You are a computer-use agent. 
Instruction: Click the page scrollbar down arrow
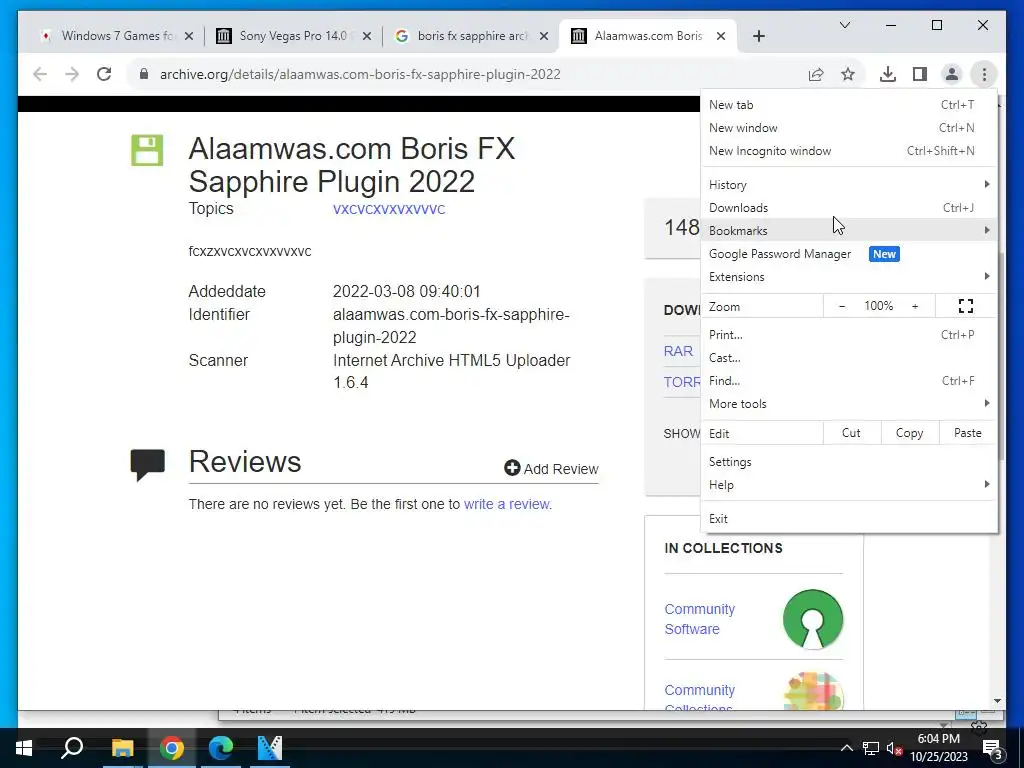point(997,701)
